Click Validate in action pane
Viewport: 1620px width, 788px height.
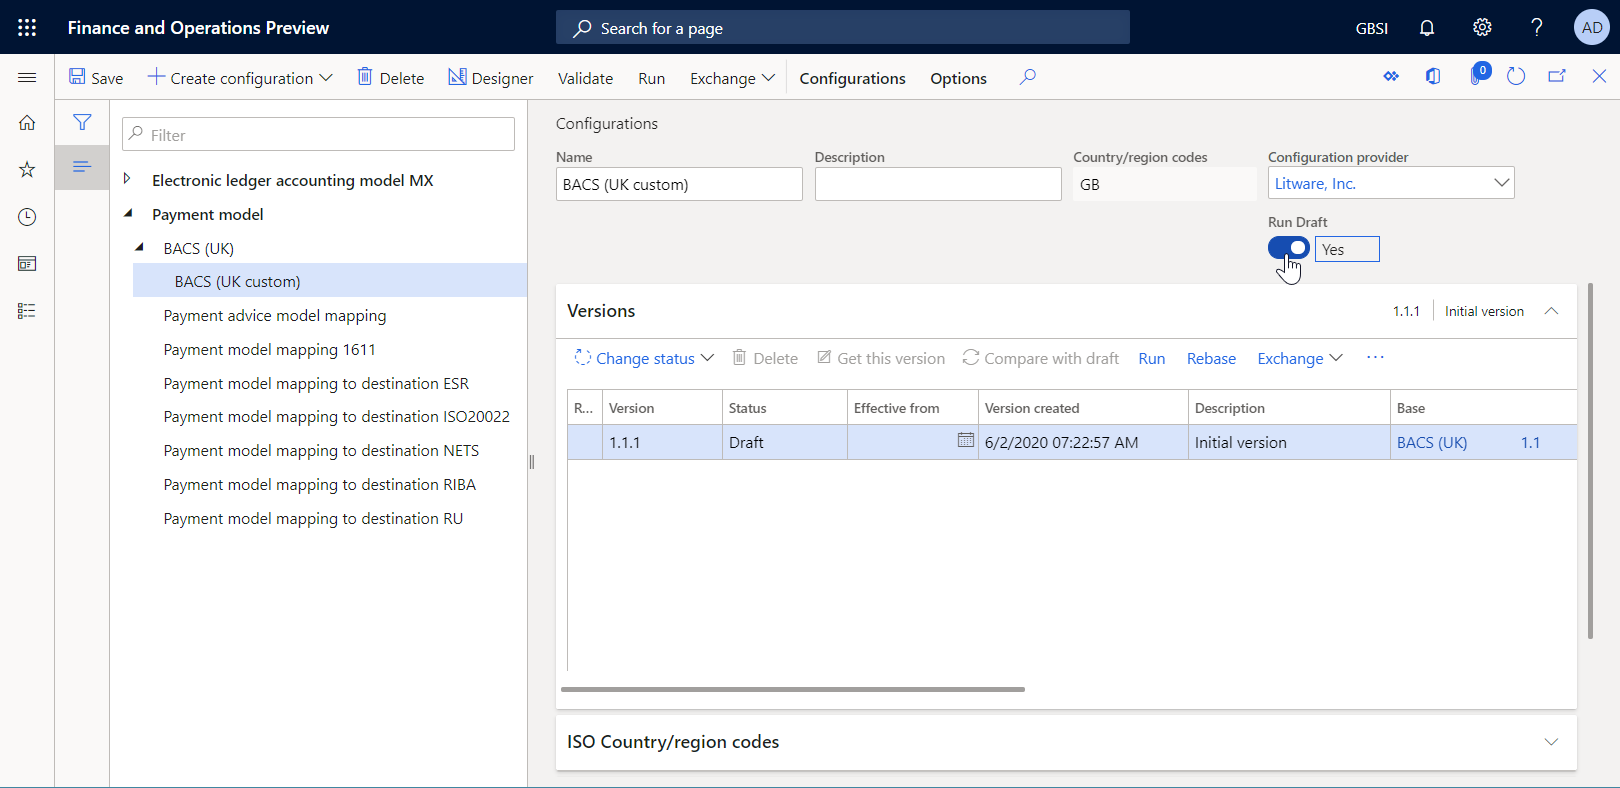585,78
